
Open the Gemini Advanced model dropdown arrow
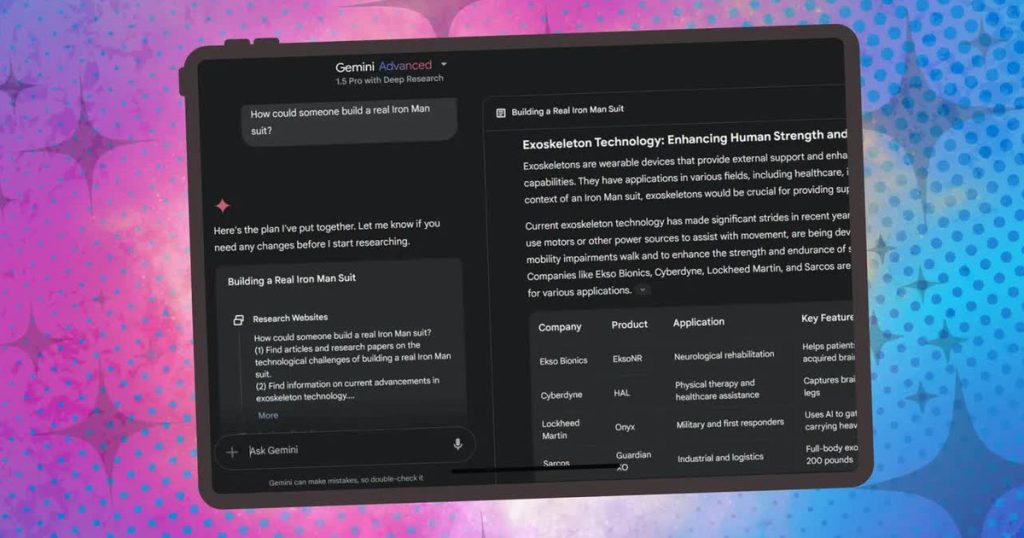click(x=444, y=65)
